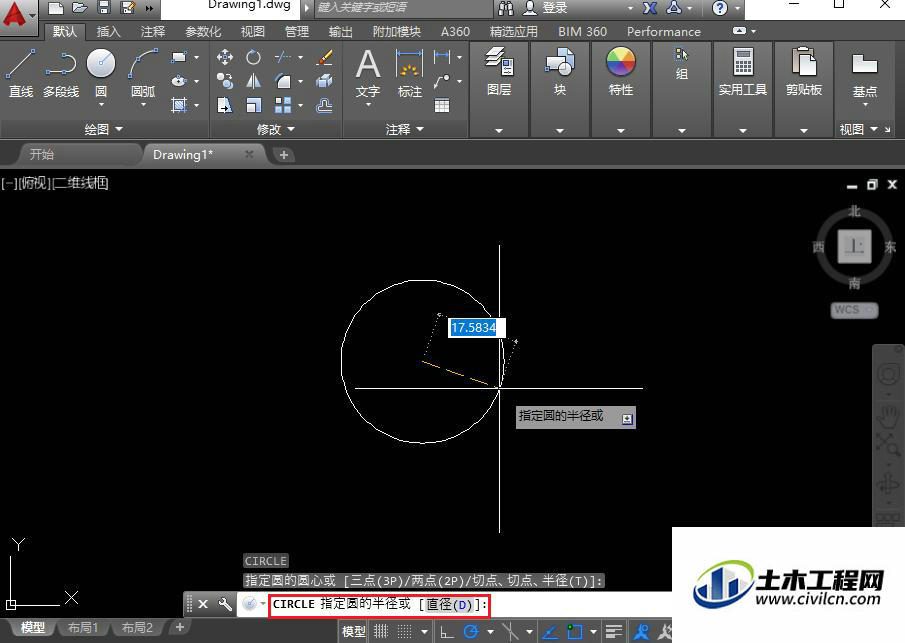Click the Linear dimension icon

442,57
